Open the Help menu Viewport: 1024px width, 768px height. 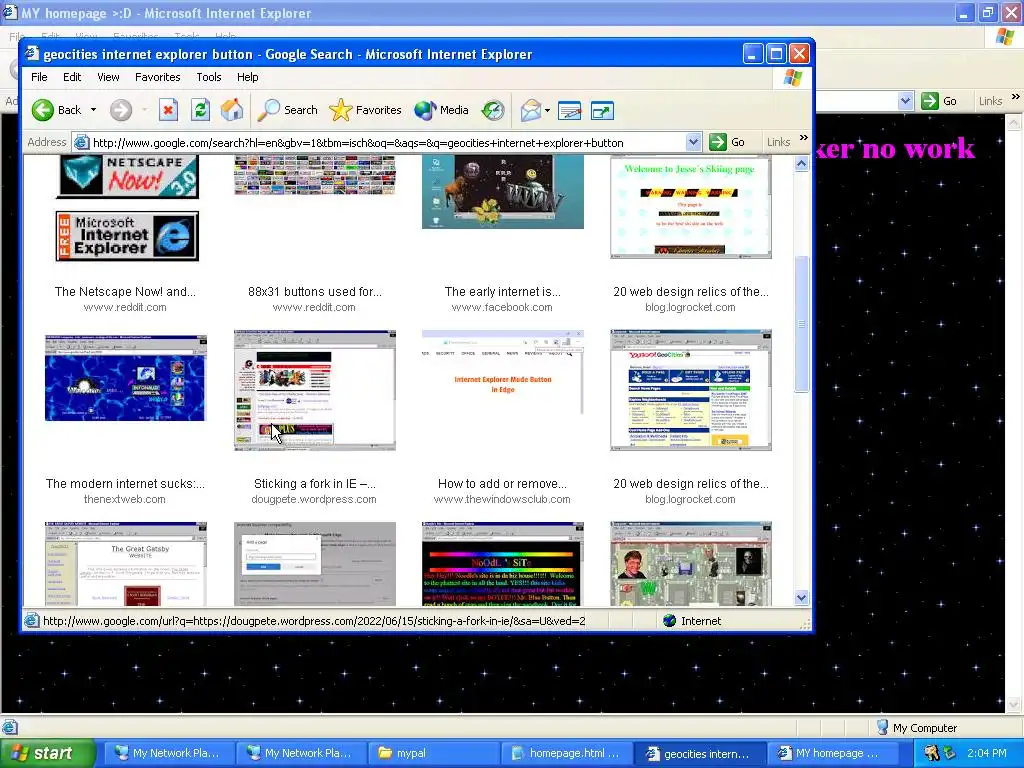(x=248, y=77)
